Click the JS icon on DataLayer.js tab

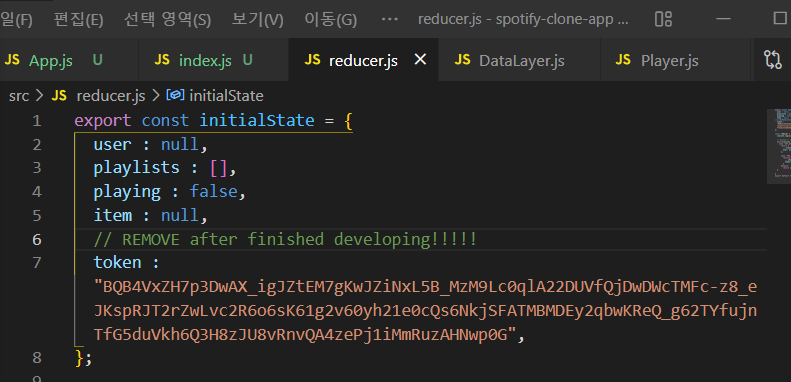(462, 60)
